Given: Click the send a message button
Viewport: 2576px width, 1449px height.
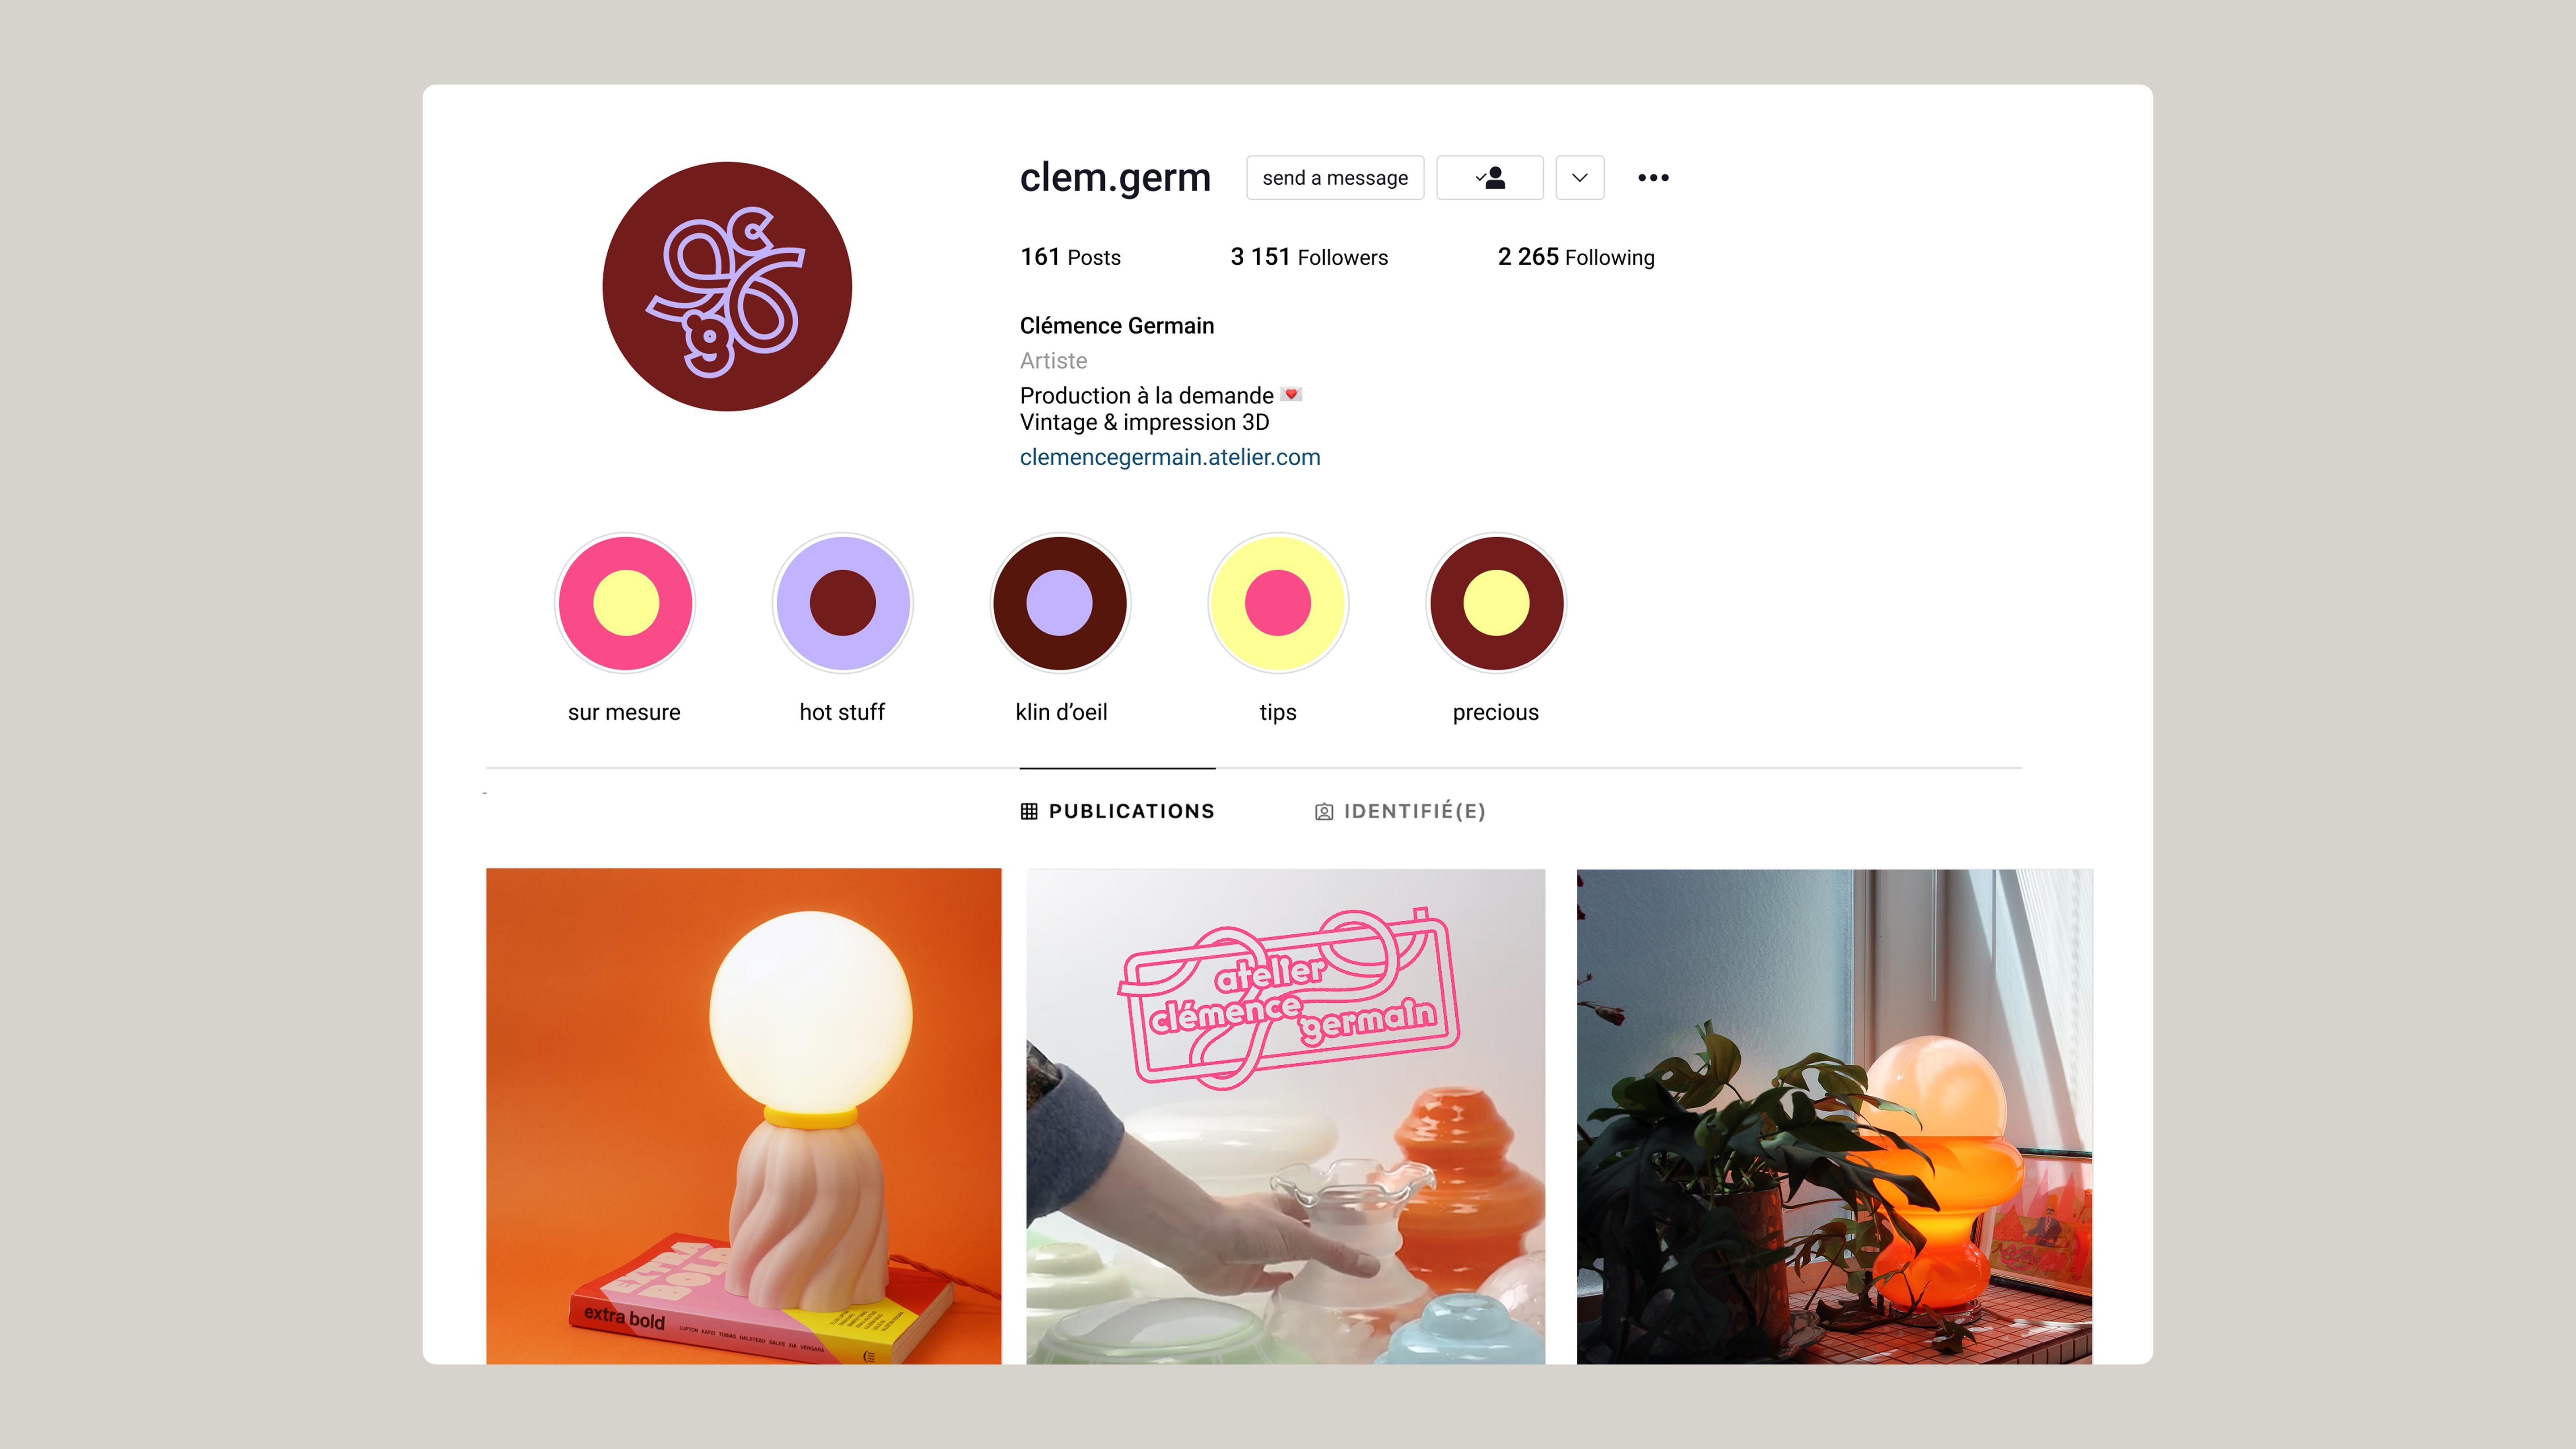Looking at the screenshot, I should click(x=1335, y=178).
